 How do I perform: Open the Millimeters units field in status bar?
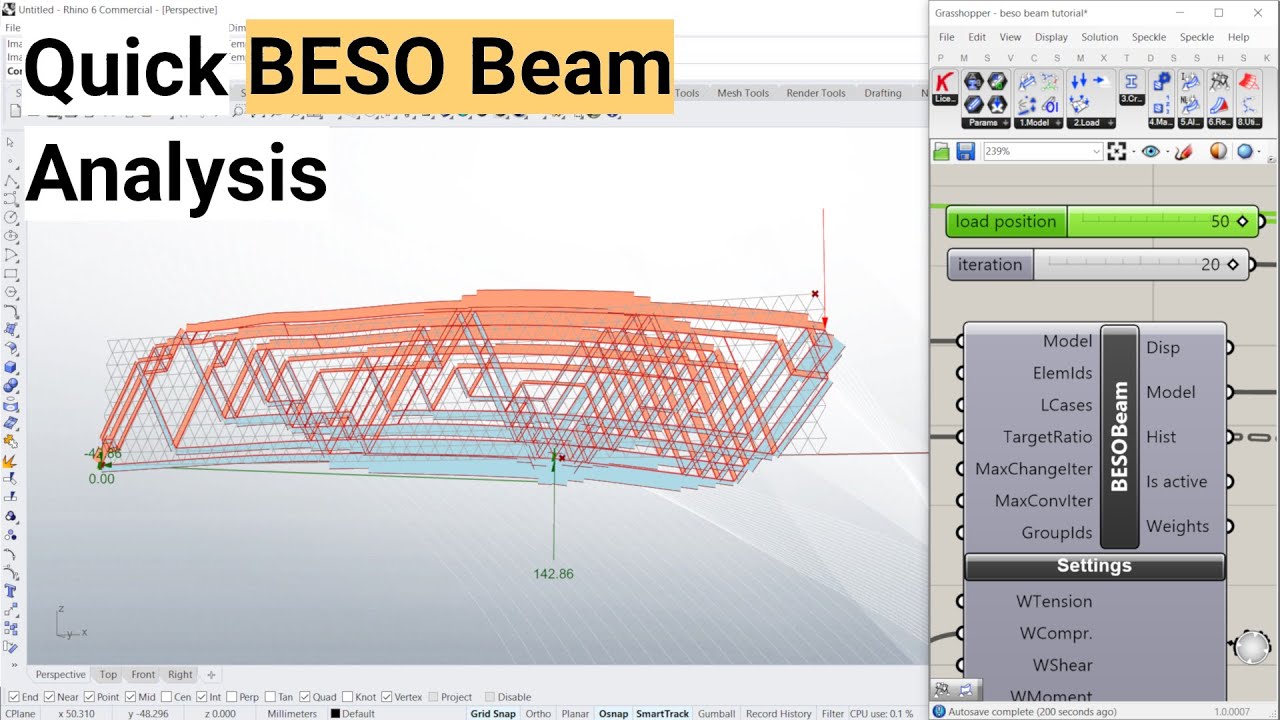pyautogui.click(x=292, y=714)
